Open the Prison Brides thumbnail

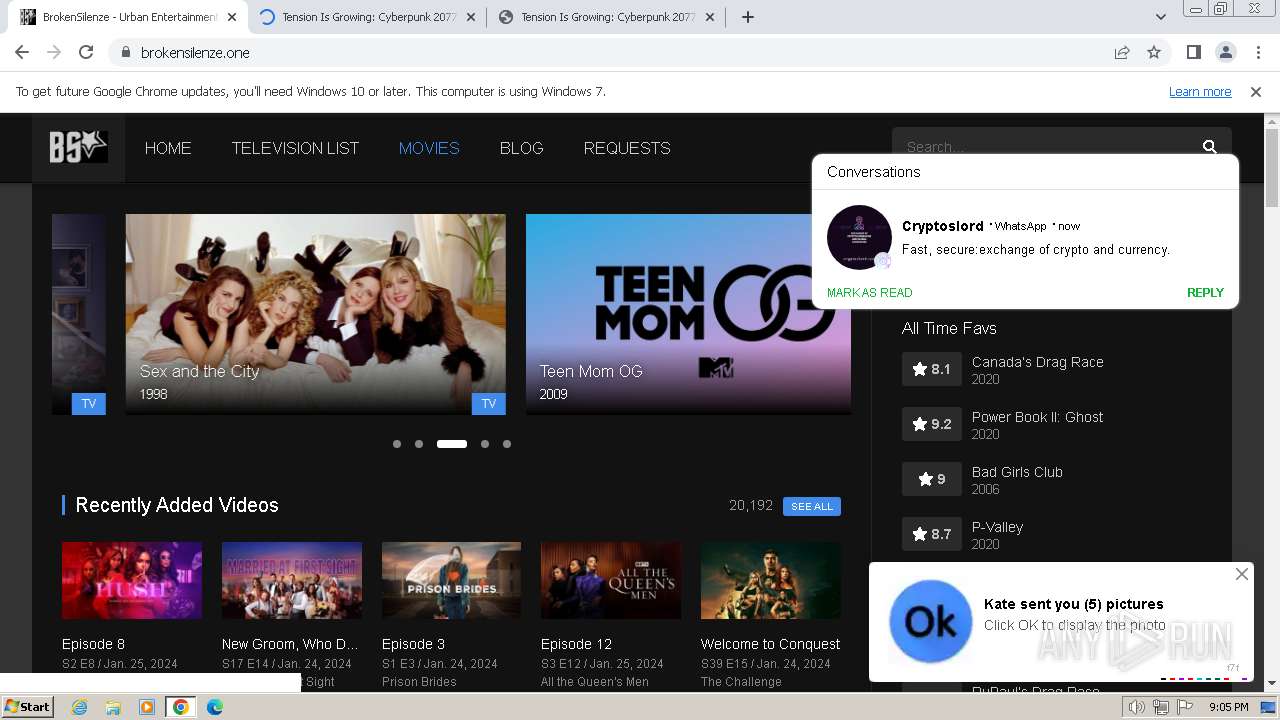[451, 581]
